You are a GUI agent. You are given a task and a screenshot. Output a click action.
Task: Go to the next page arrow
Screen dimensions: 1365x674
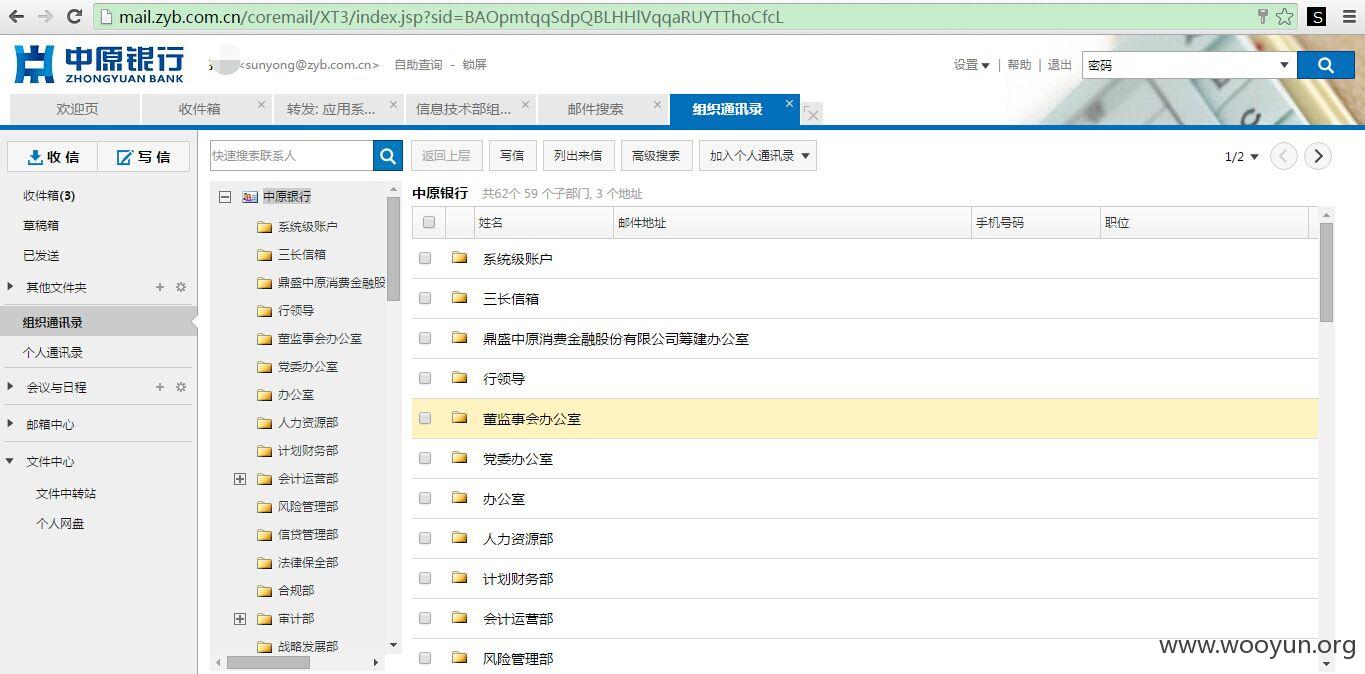(x=1318, y=156)
